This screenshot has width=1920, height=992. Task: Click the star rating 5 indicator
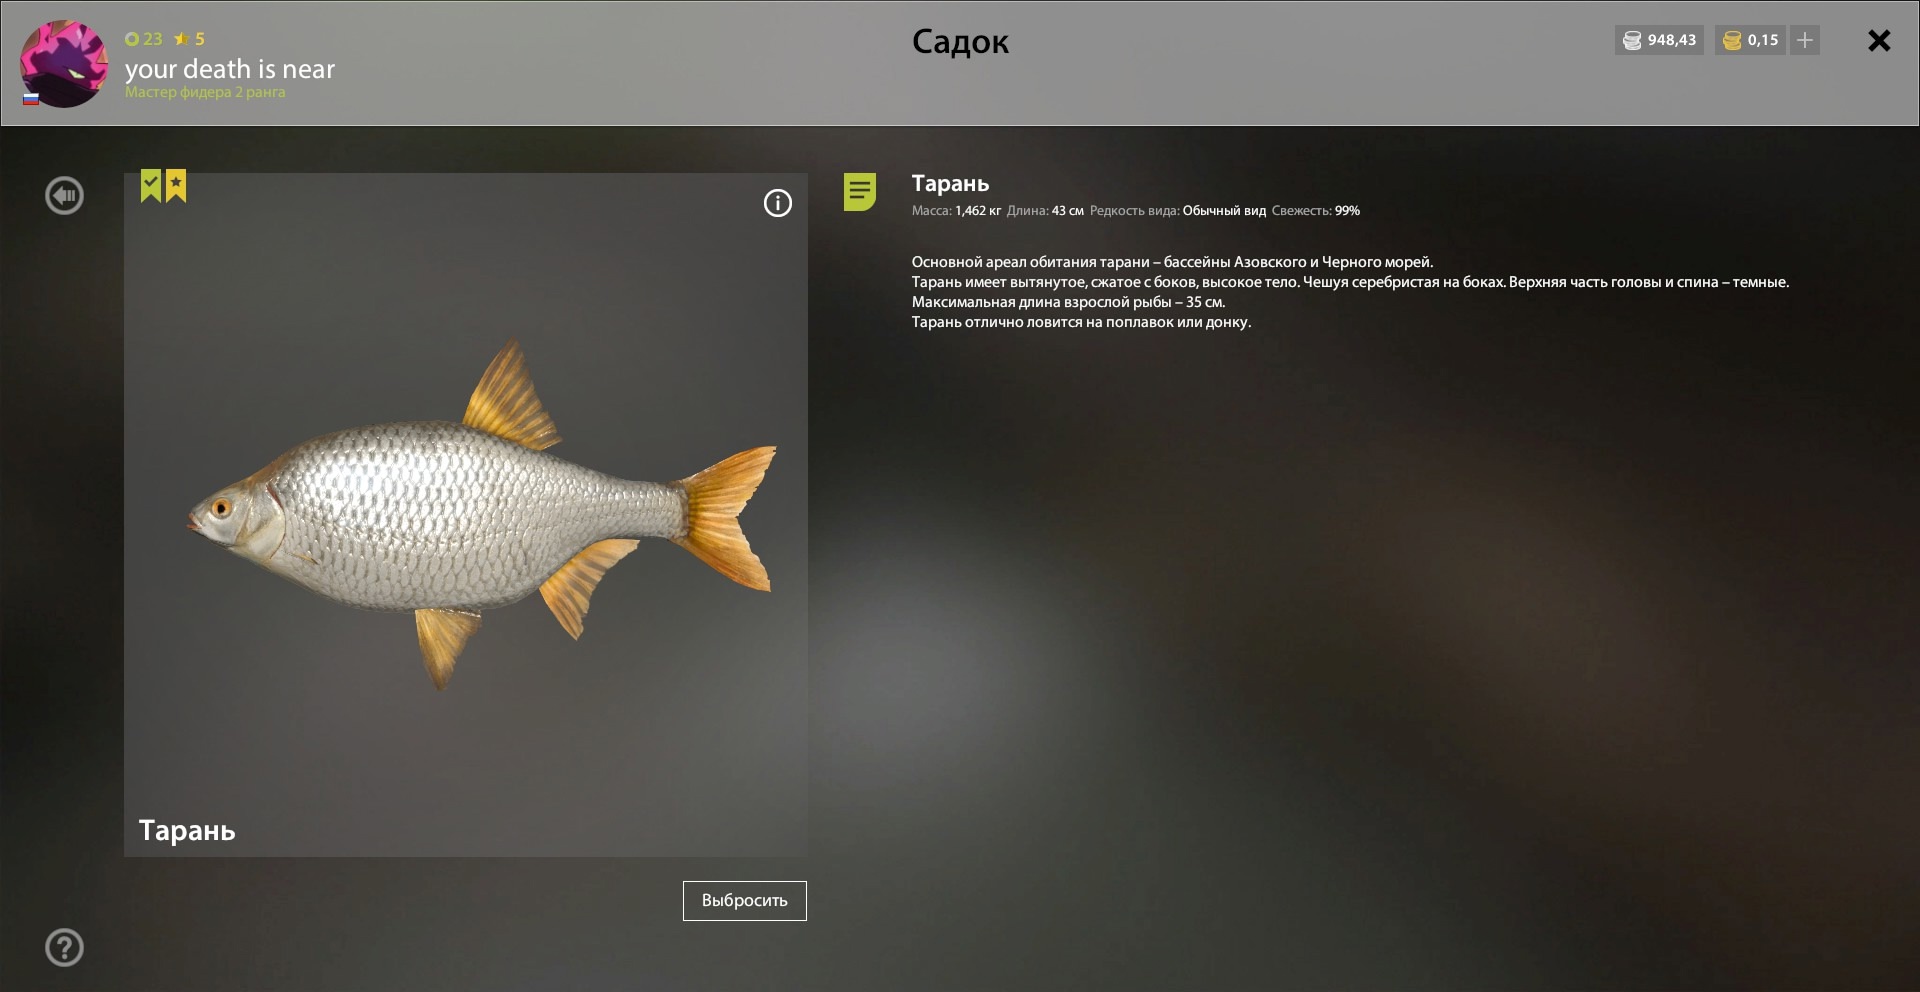189,39
